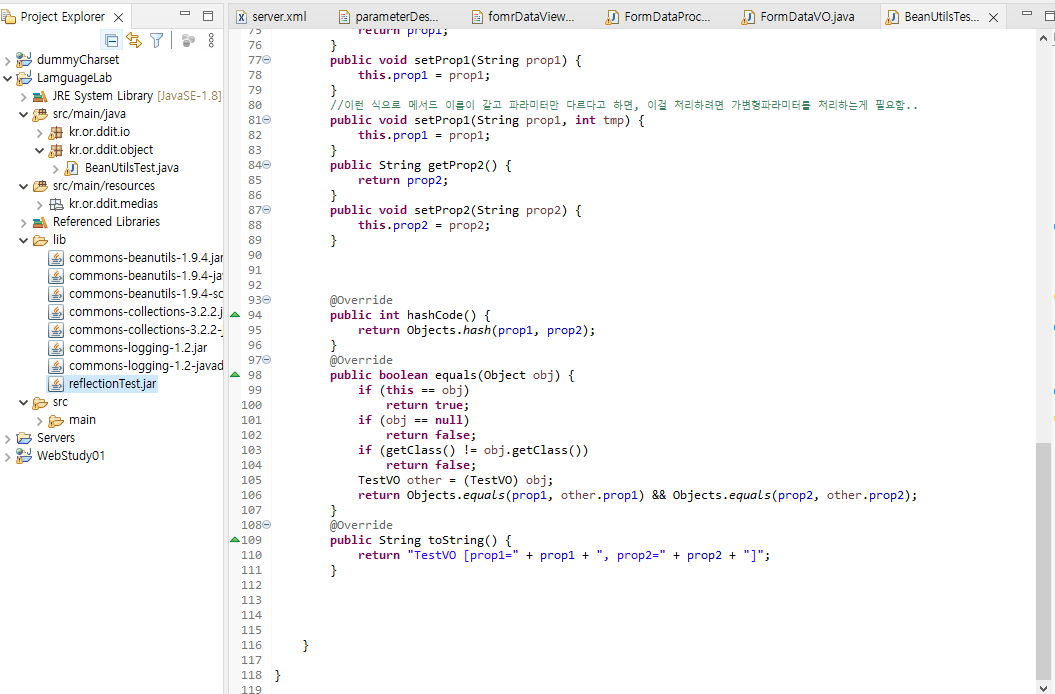Click override marker on line 109
Screen dimensions: 1055x694
coord(235,539)
